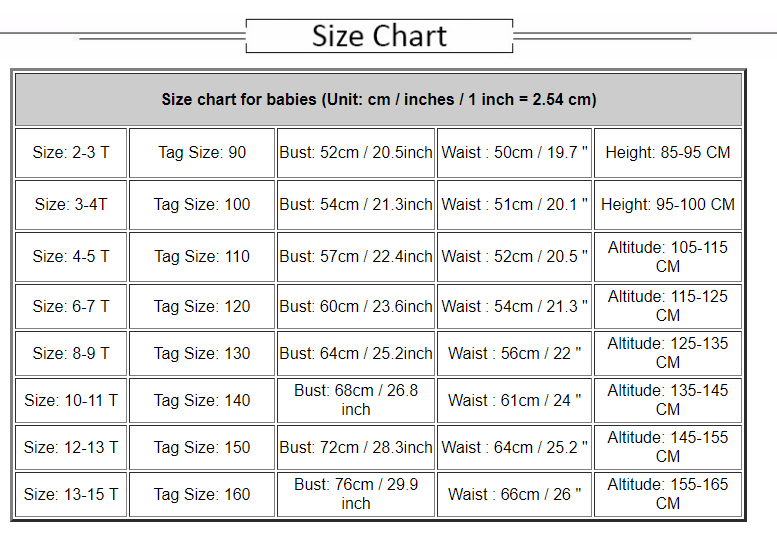The image size is (777, 538).
Task: Select the Altitude: 105-115 CM cell
Action: coord(668,256)
